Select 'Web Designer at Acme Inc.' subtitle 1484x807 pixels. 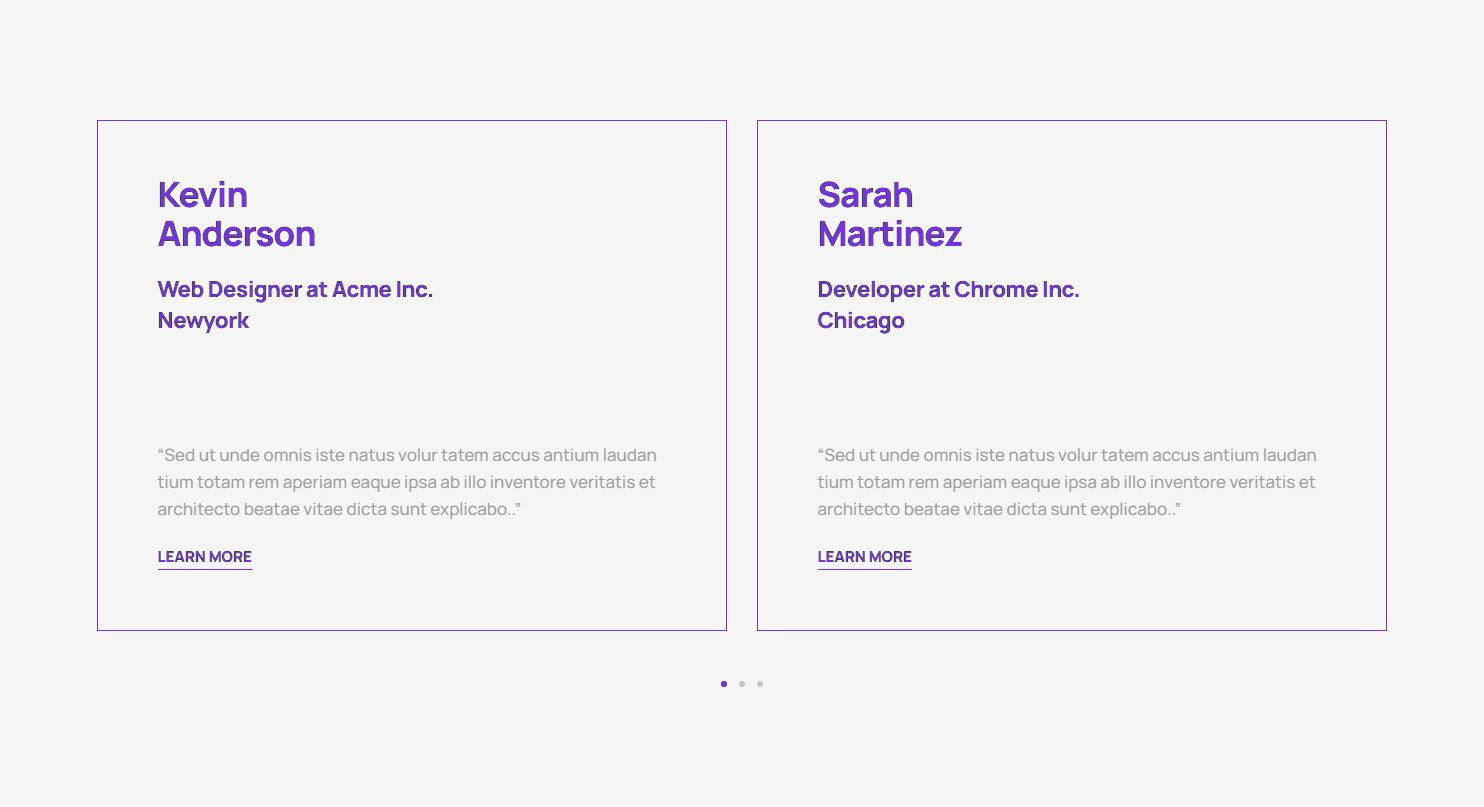[x=295, y=290]
